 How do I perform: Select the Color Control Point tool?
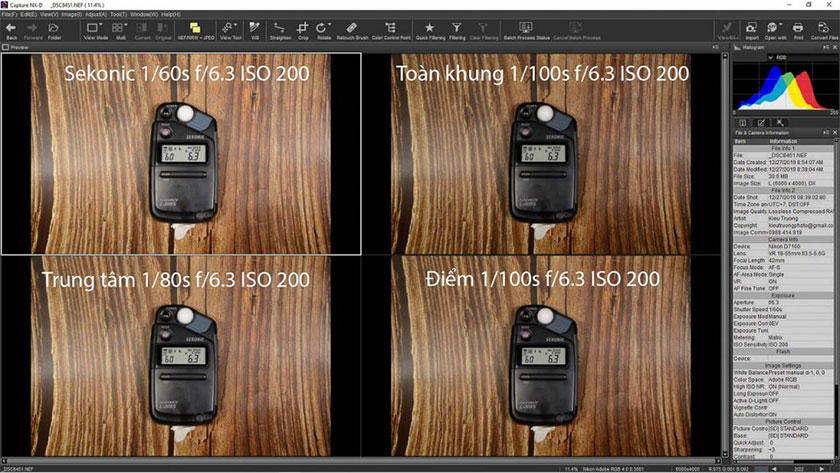click(x=391, y=31)
